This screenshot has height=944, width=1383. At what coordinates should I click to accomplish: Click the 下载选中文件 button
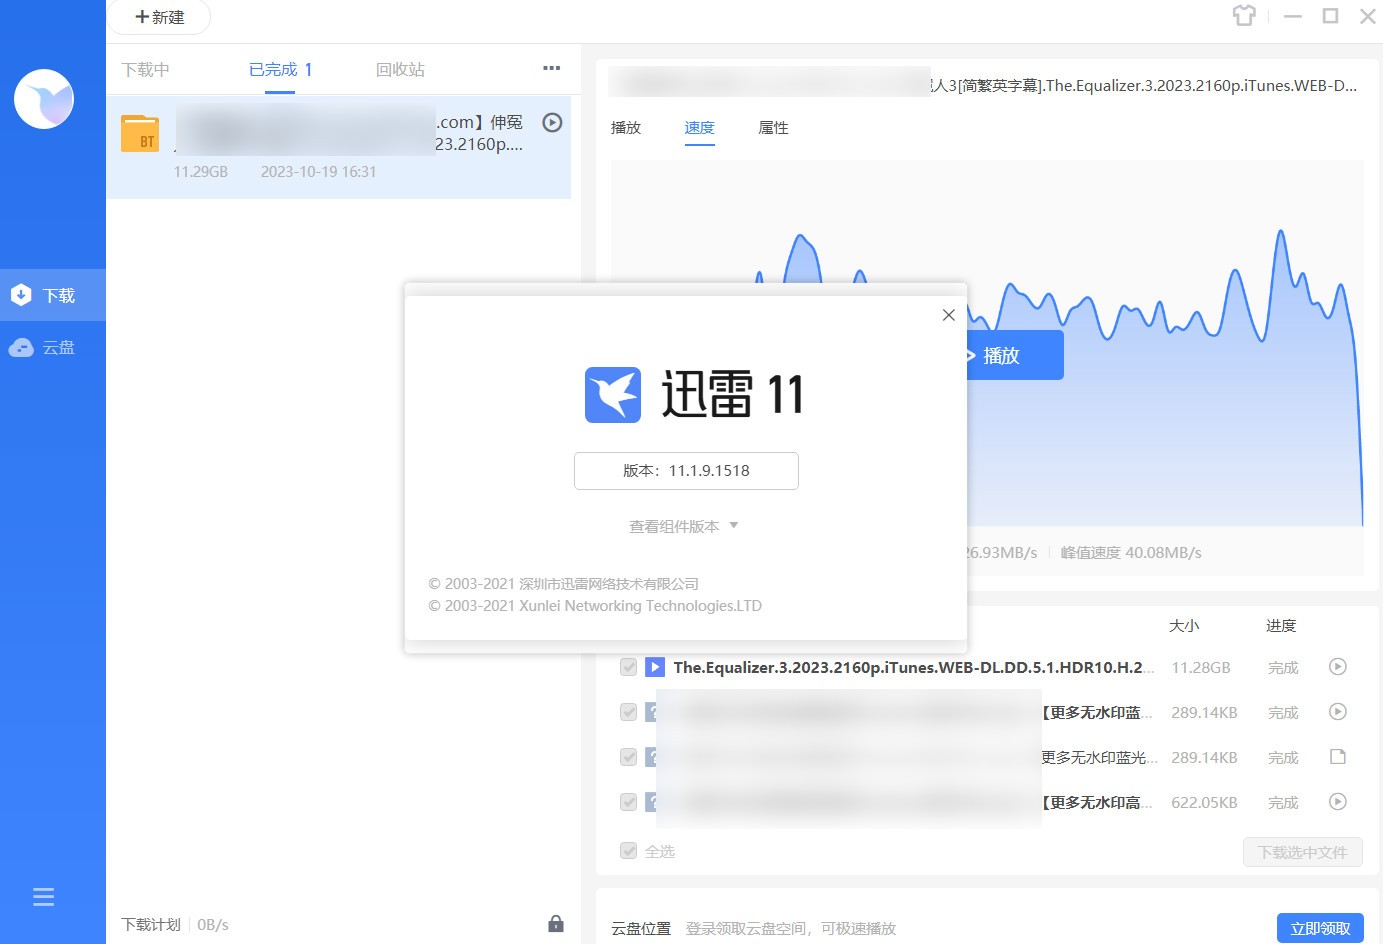click(x=1303, y=852)
